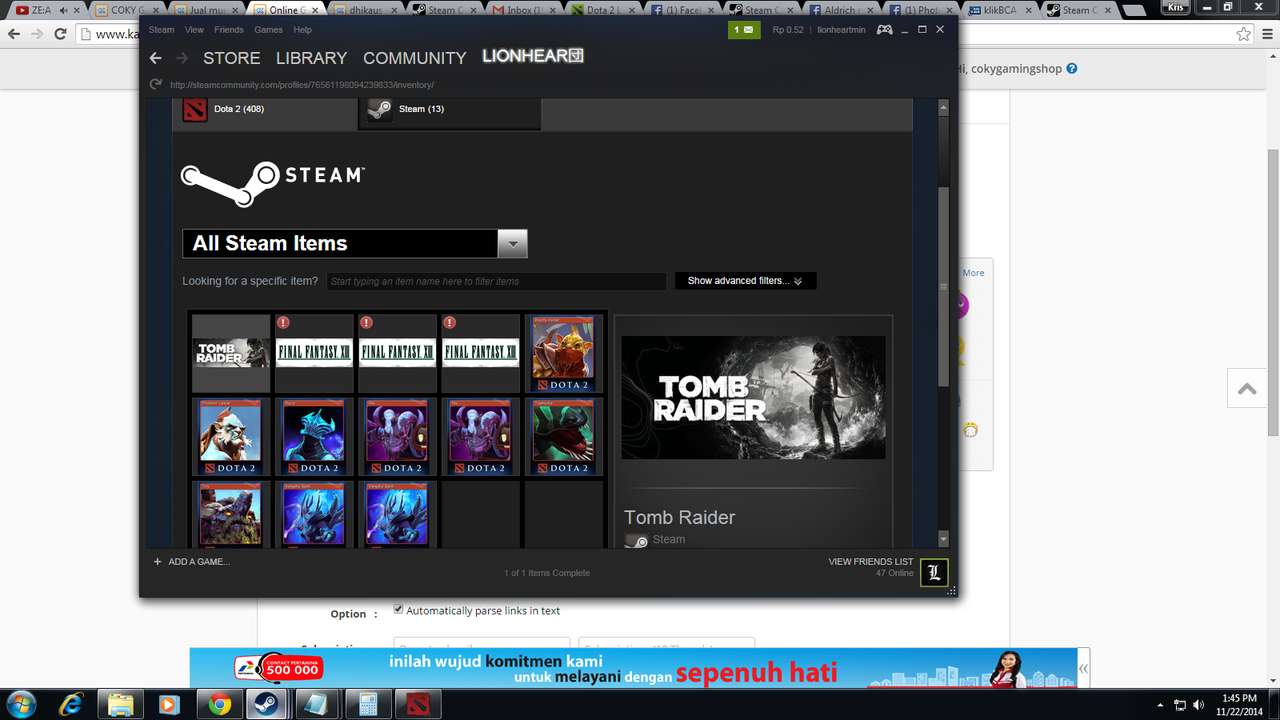Click the inventory scrollbar up arrow

pyautogui.click(x=944, y=107)
